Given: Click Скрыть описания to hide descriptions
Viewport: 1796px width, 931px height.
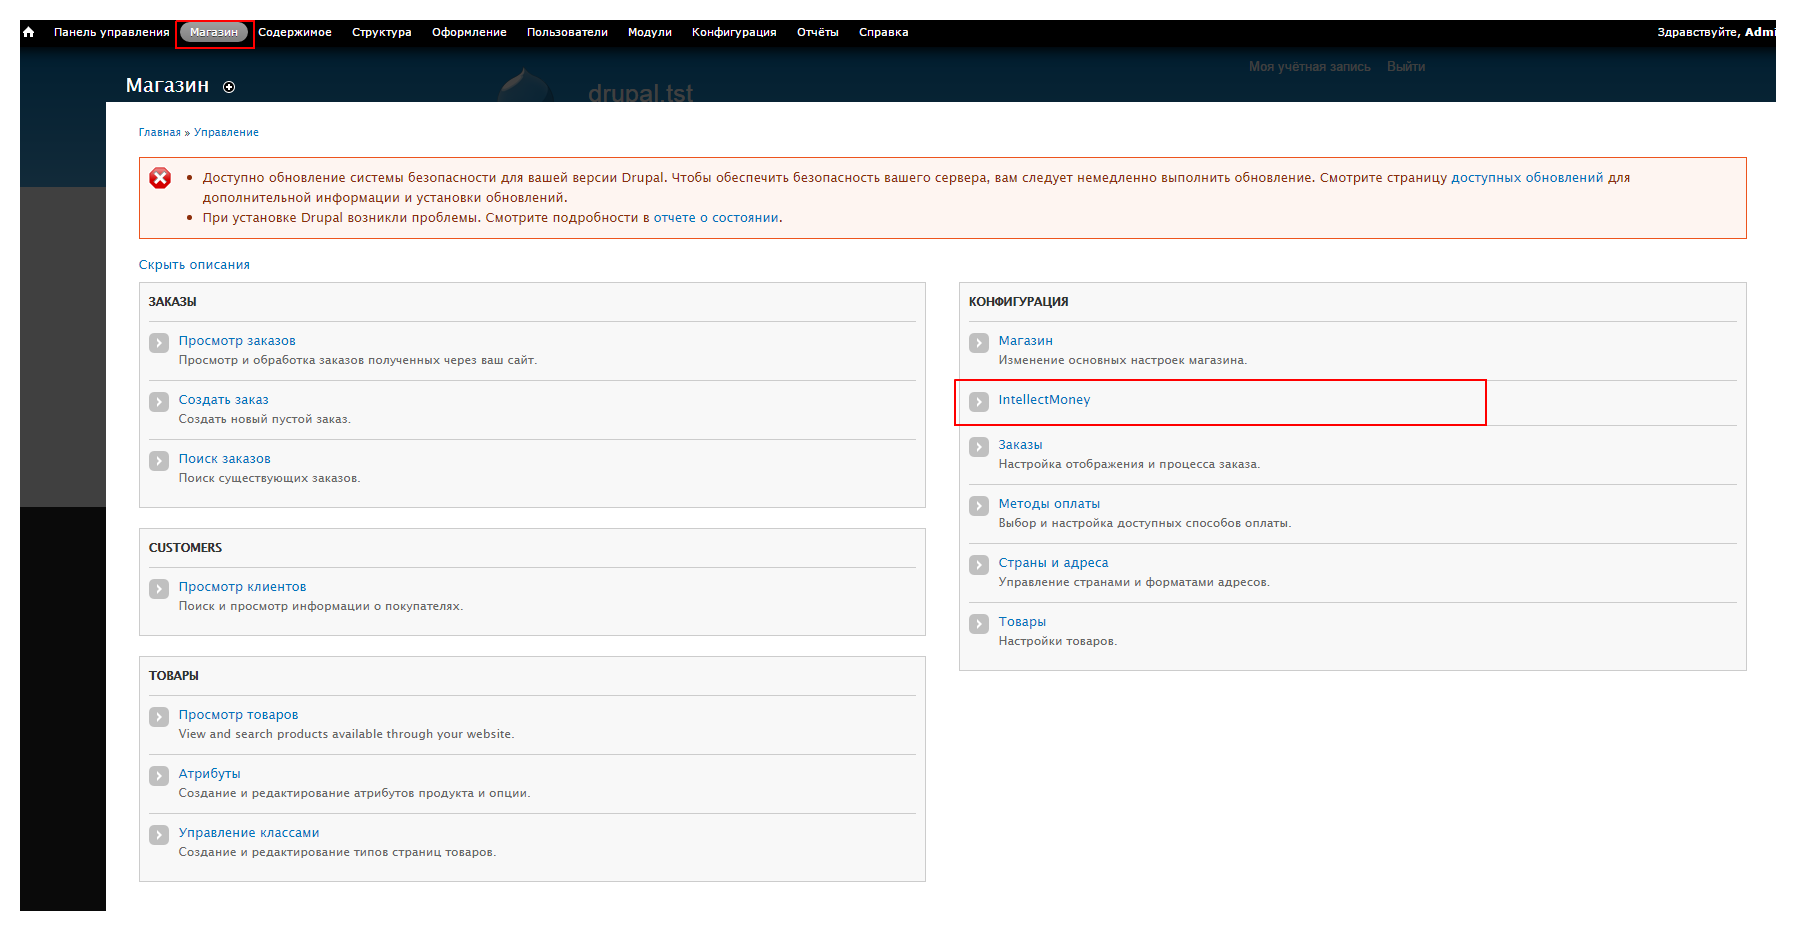Looking at the screenshot, I should click(x=194, y=265).
